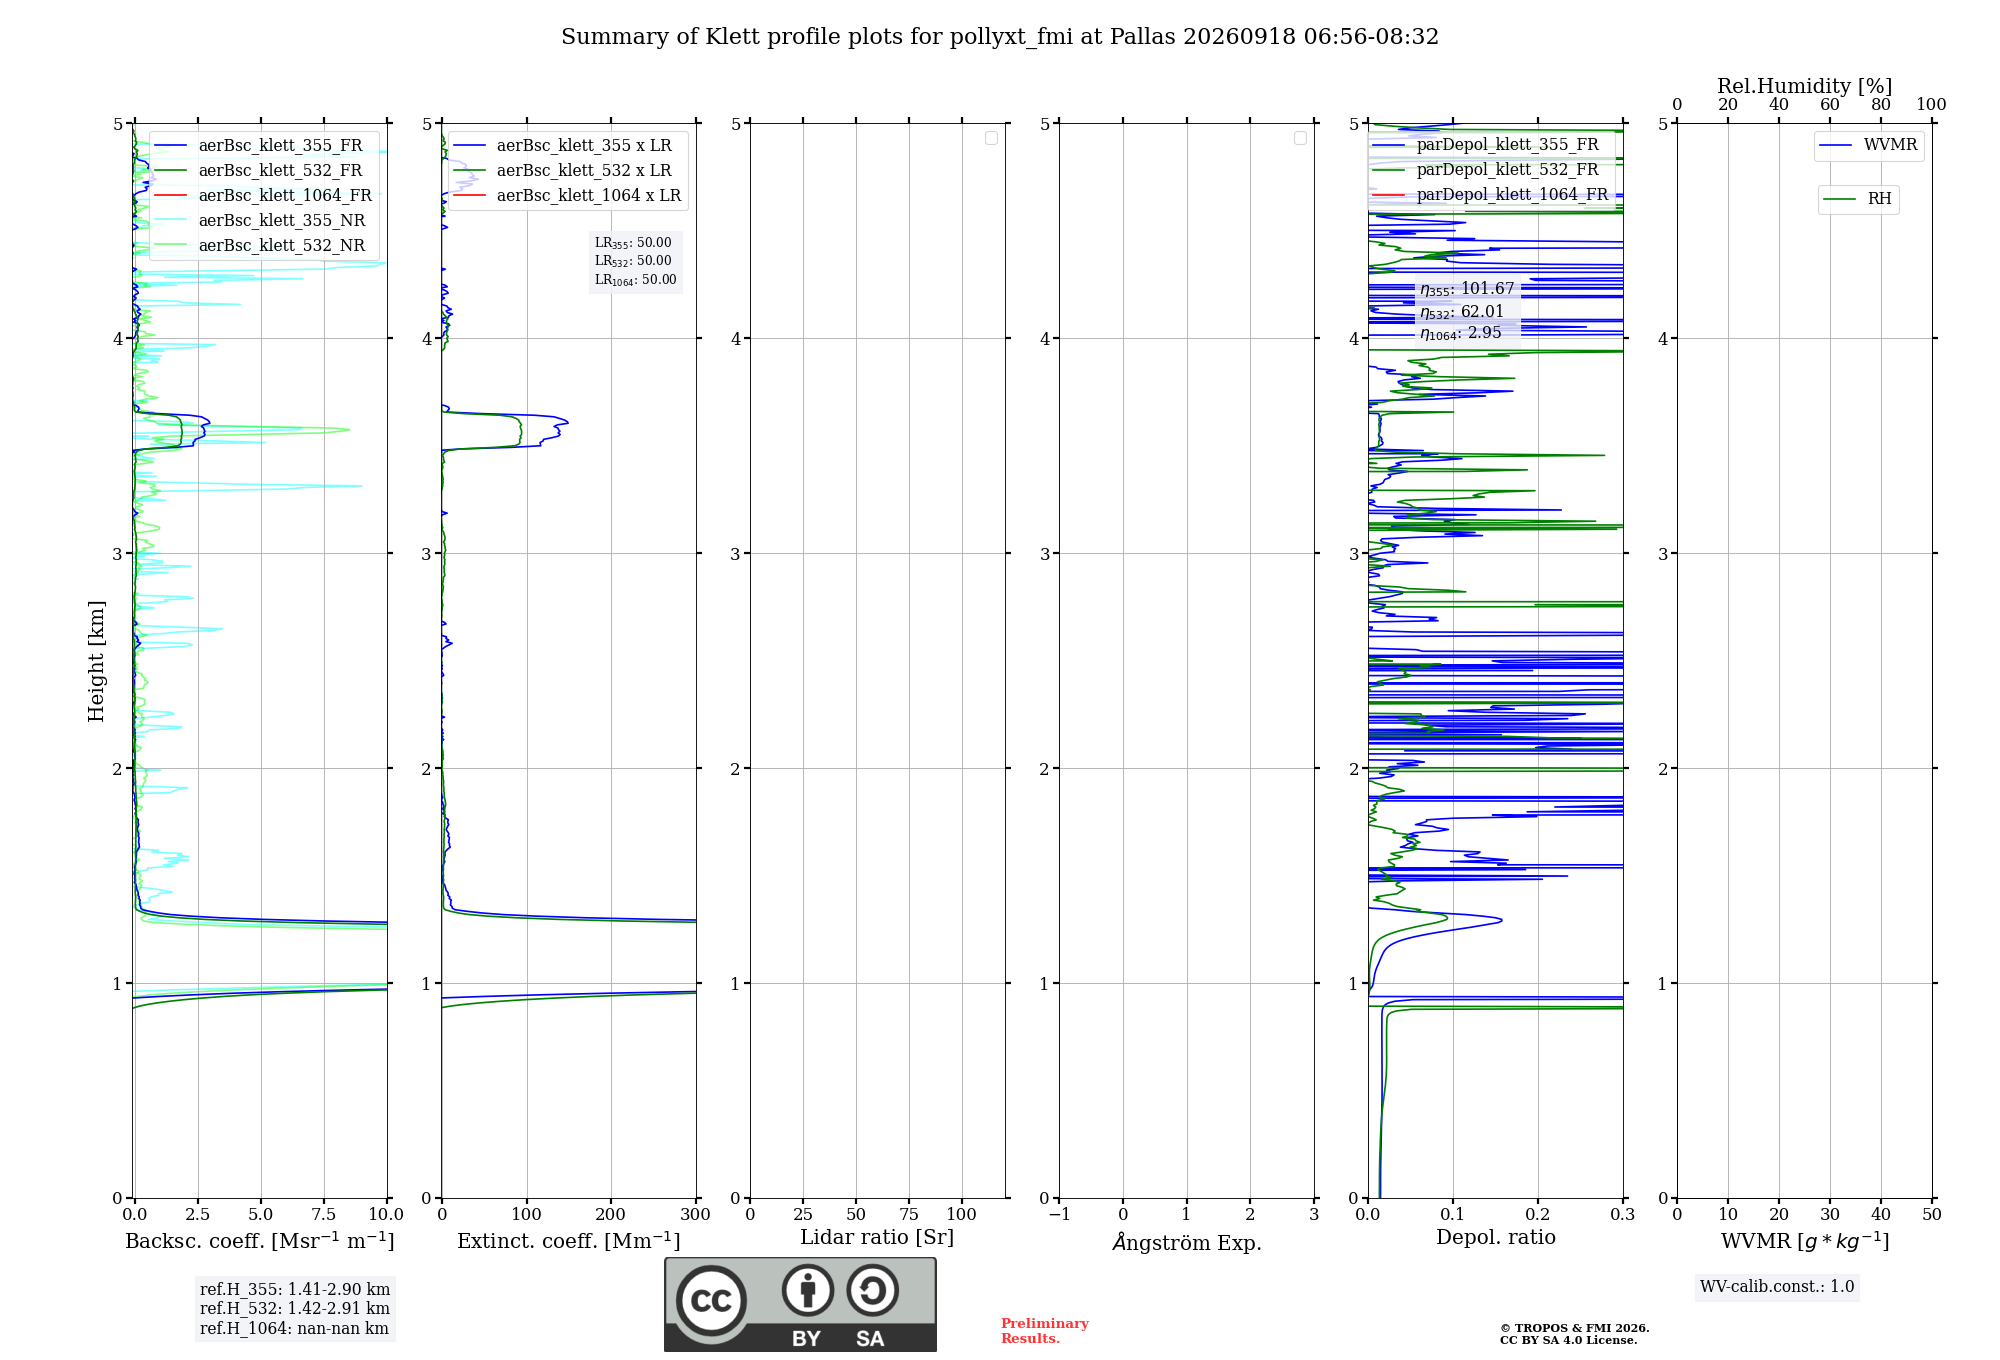Click the BY attribution person icon

pyautogui.click(x=808, y=1290)
